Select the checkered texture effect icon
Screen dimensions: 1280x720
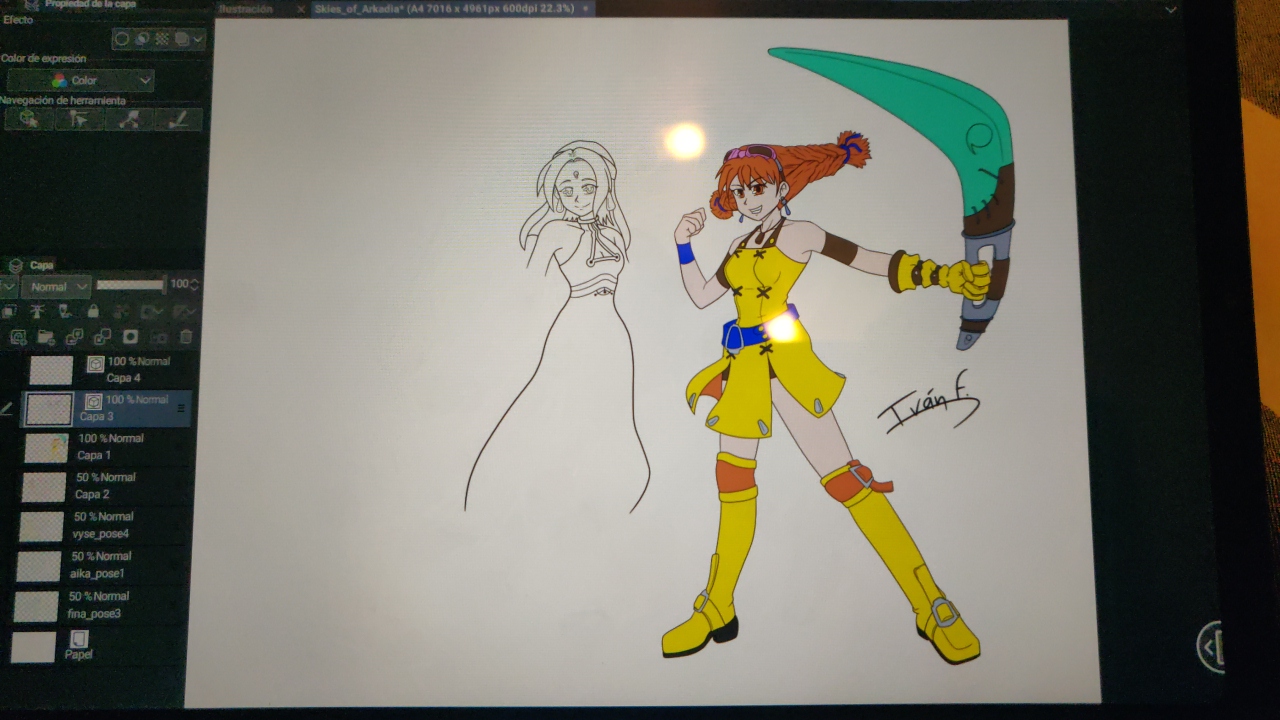(x=162, y=39)
